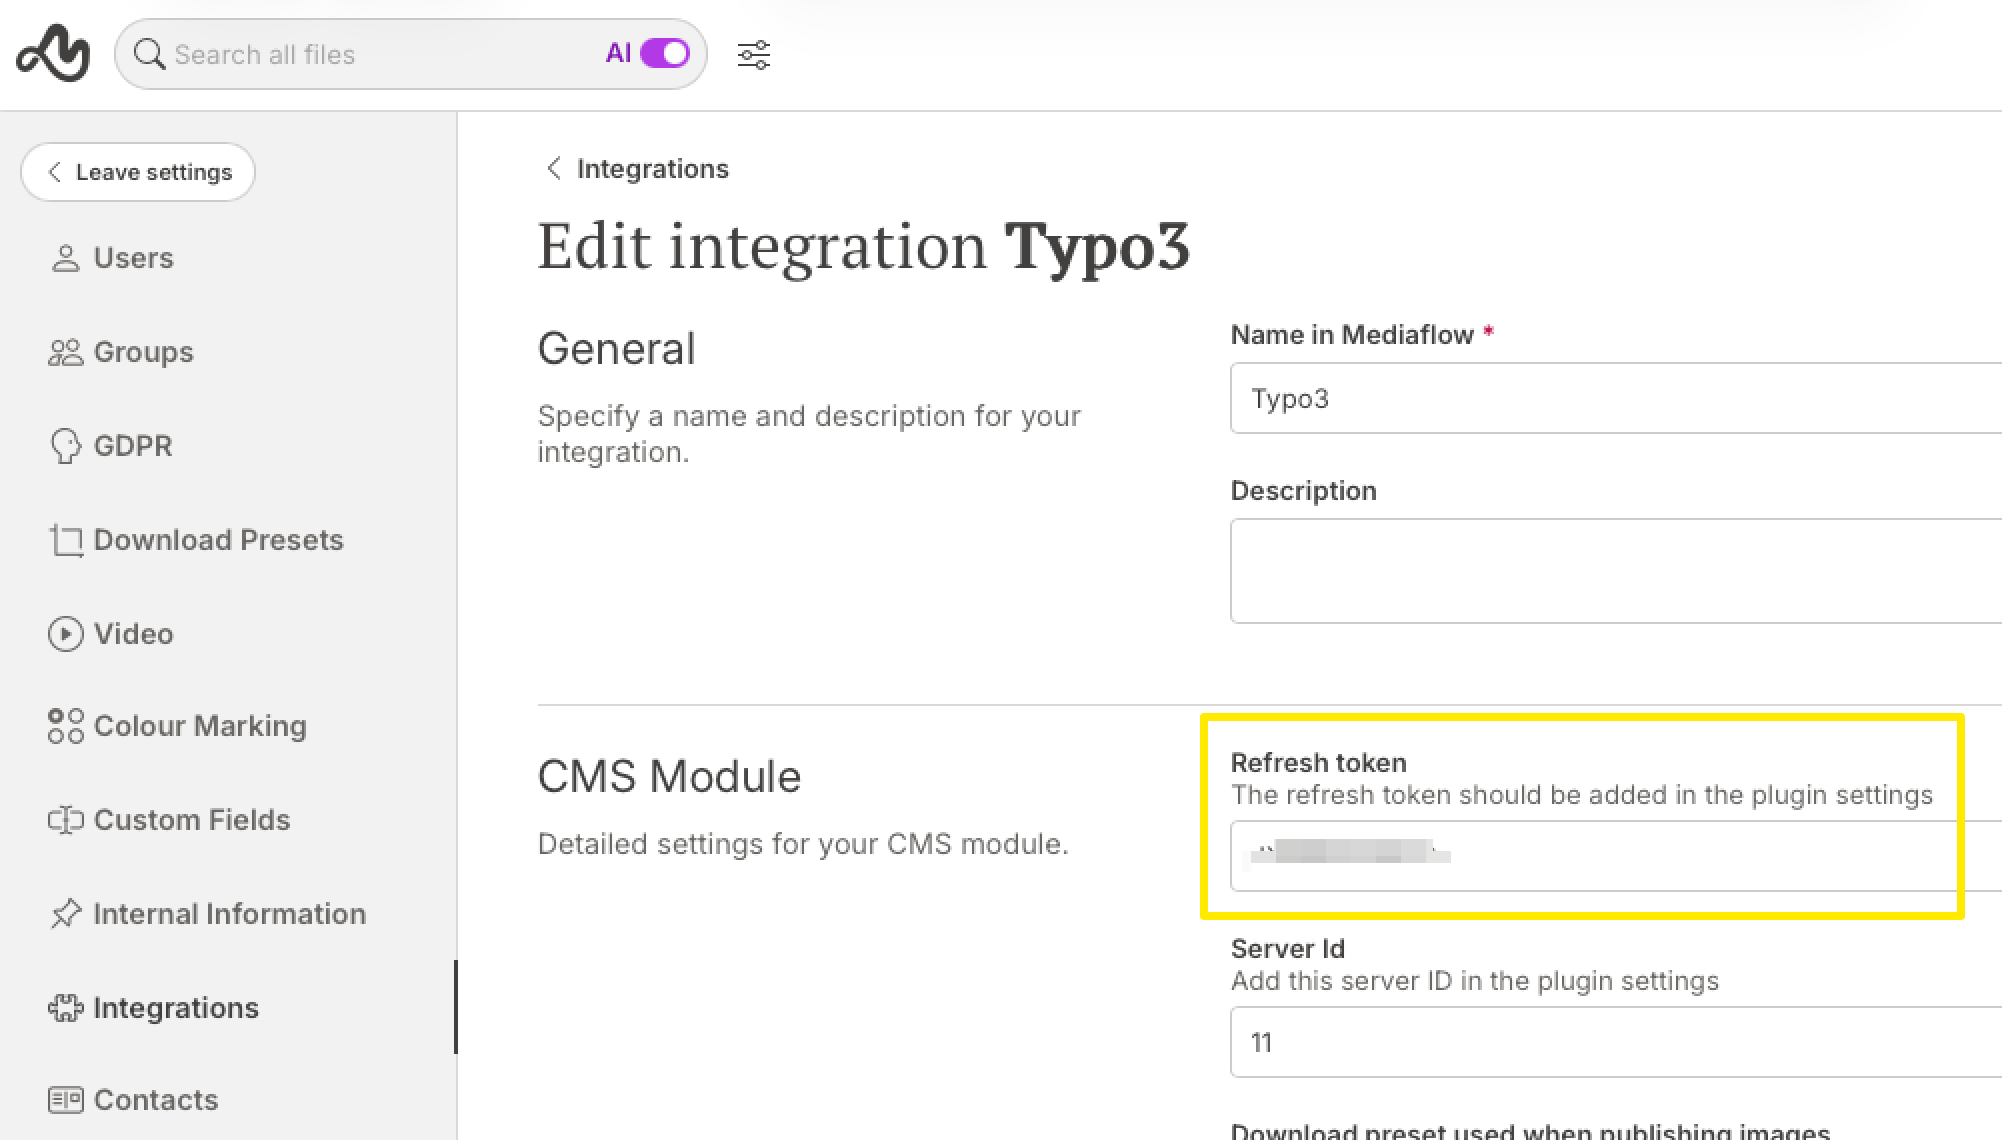
Task: Open the search filter sliders icon
Action: pyautogui.click(x=753, y=54)
